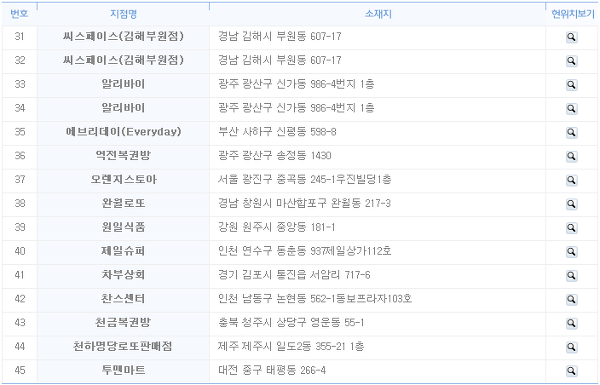Image resolution: width=600 pixels, height=385 pixels.
Task: Select address 부산 사하구 신평동 598-8
Action: point(277,132)
